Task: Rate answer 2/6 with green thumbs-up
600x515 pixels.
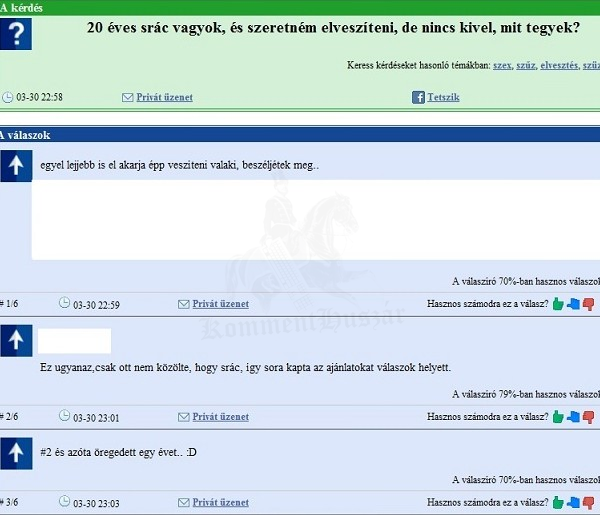Action: (x=558, y=417)
